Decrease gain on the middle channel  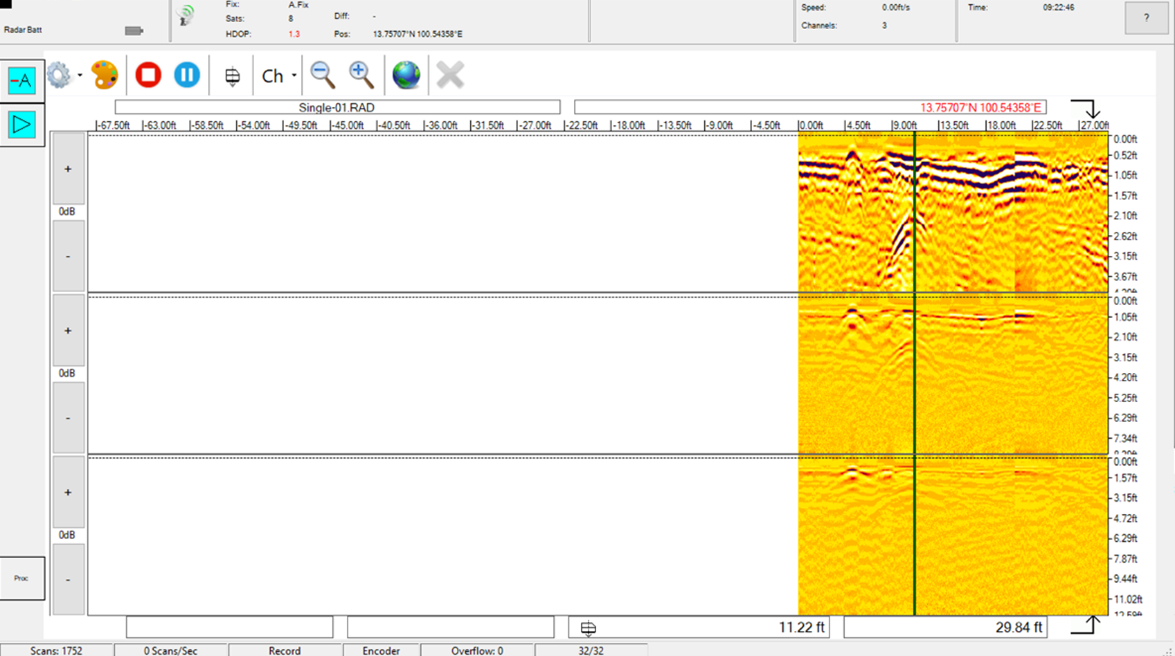[x=68, y=418]
